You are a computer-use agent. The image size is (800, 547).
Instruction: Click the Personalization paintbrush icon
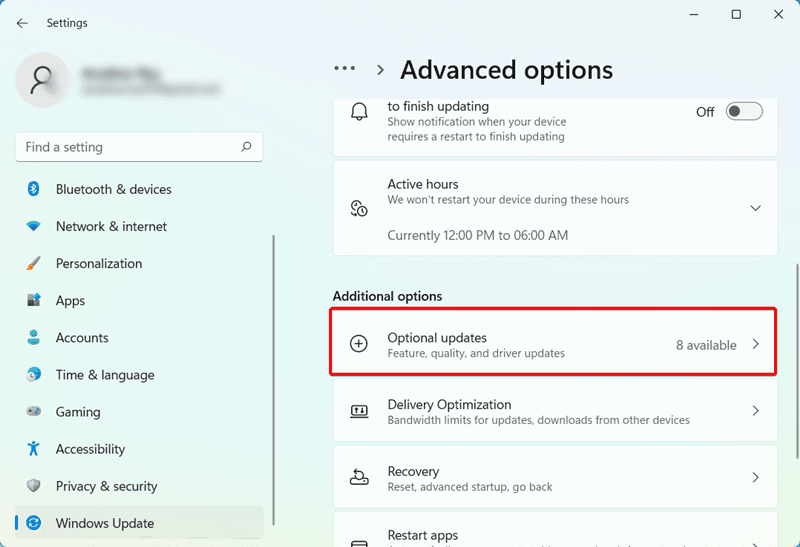coord(34,263)
